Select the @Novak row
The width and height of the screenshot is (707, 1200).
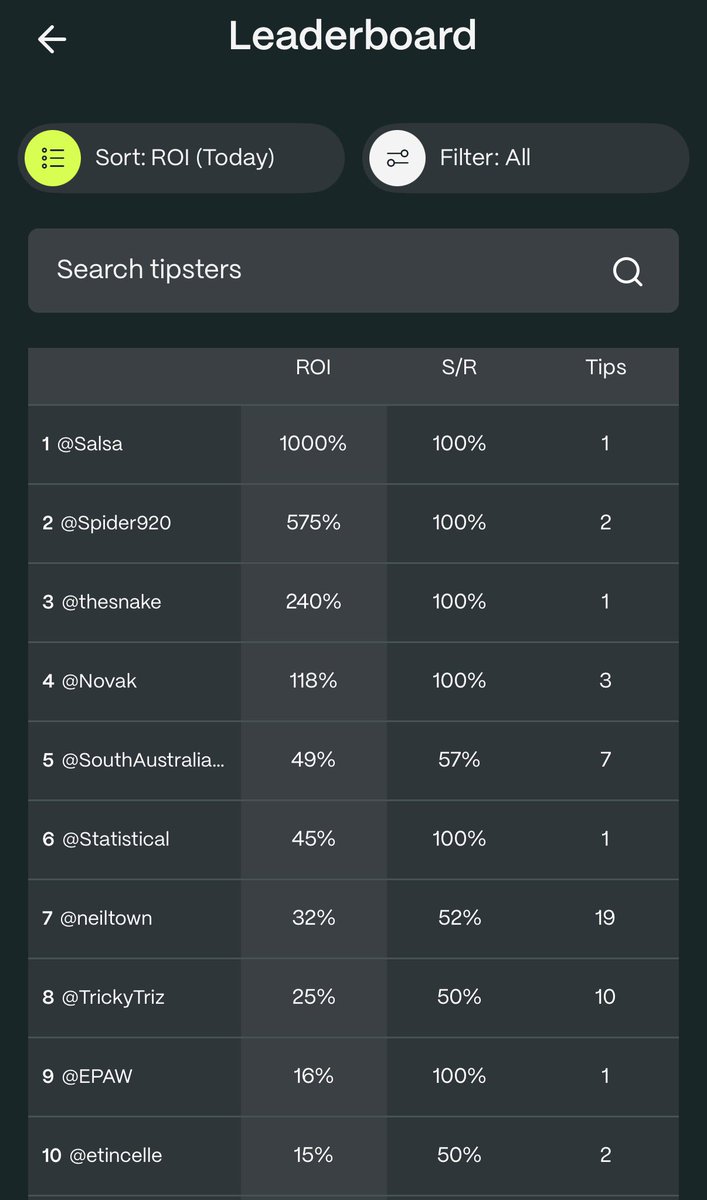(353, 681)
